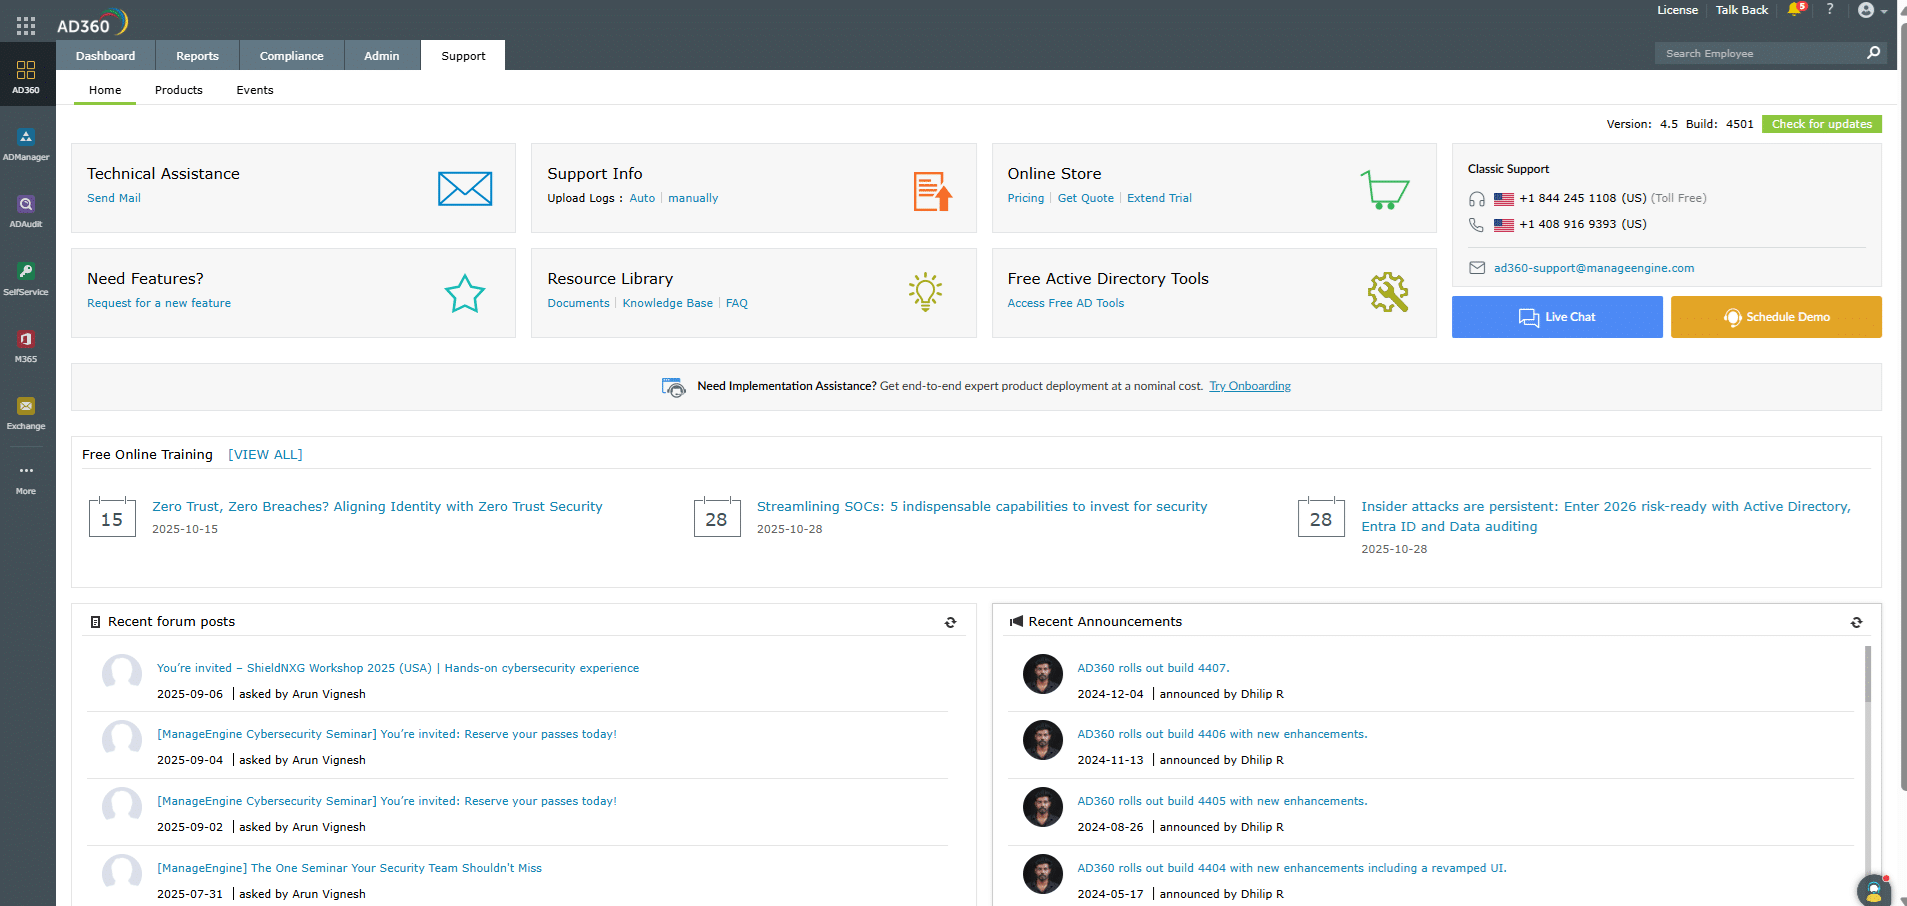Click the implementation assistance icon

tap(674, 387)
